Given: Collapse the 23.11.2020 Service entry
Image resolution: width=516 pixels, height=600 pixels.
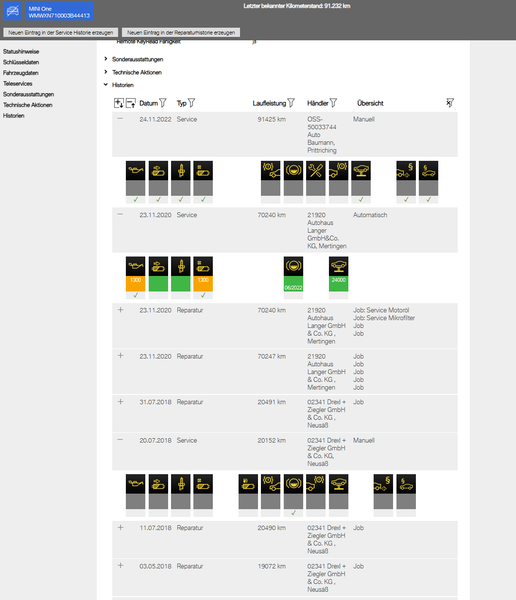Looking at the screenshot, I should pyautogui.click(x=120, y=214).
